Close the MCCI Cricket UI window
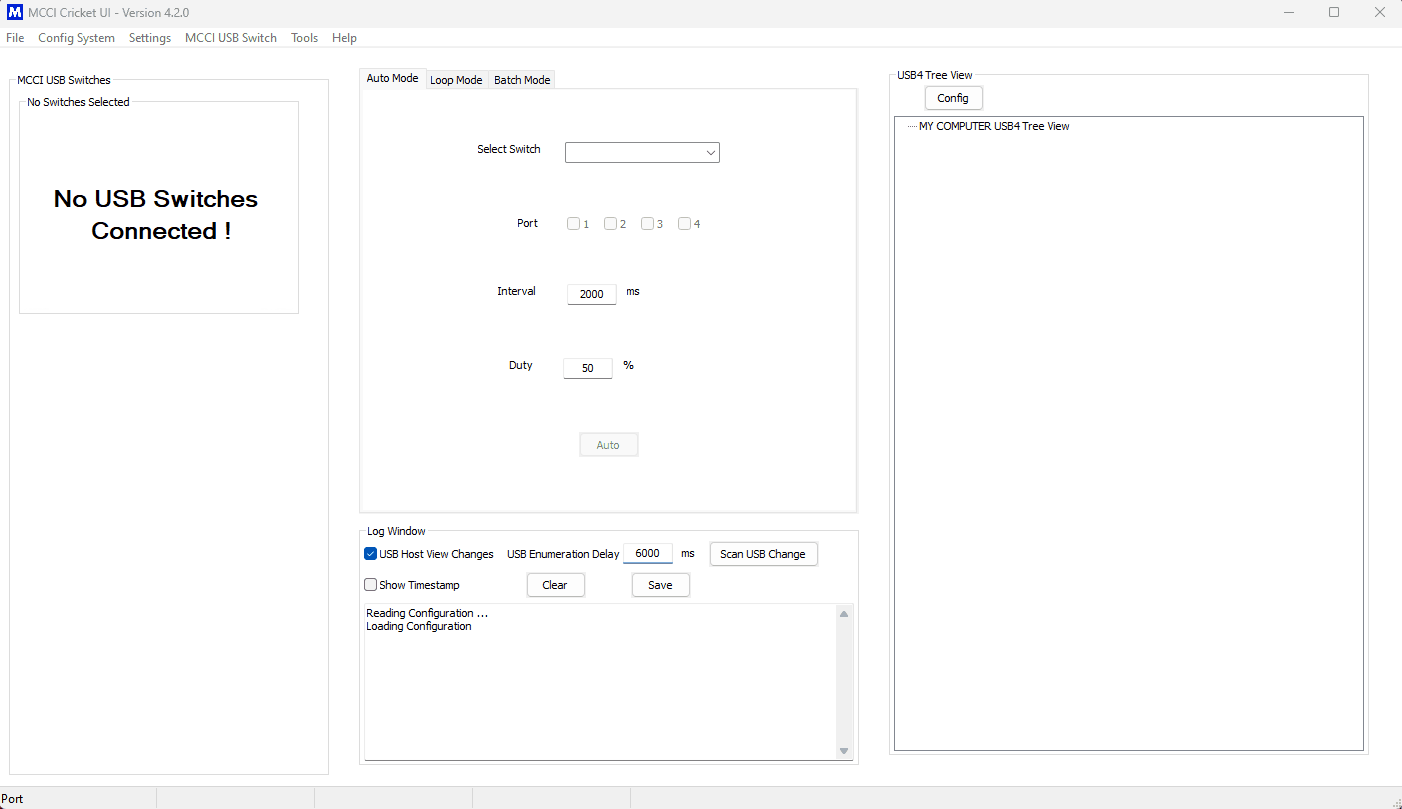Image resolution: width=1402 pixels, height=809 pixels. click(x=1380, y=13)
